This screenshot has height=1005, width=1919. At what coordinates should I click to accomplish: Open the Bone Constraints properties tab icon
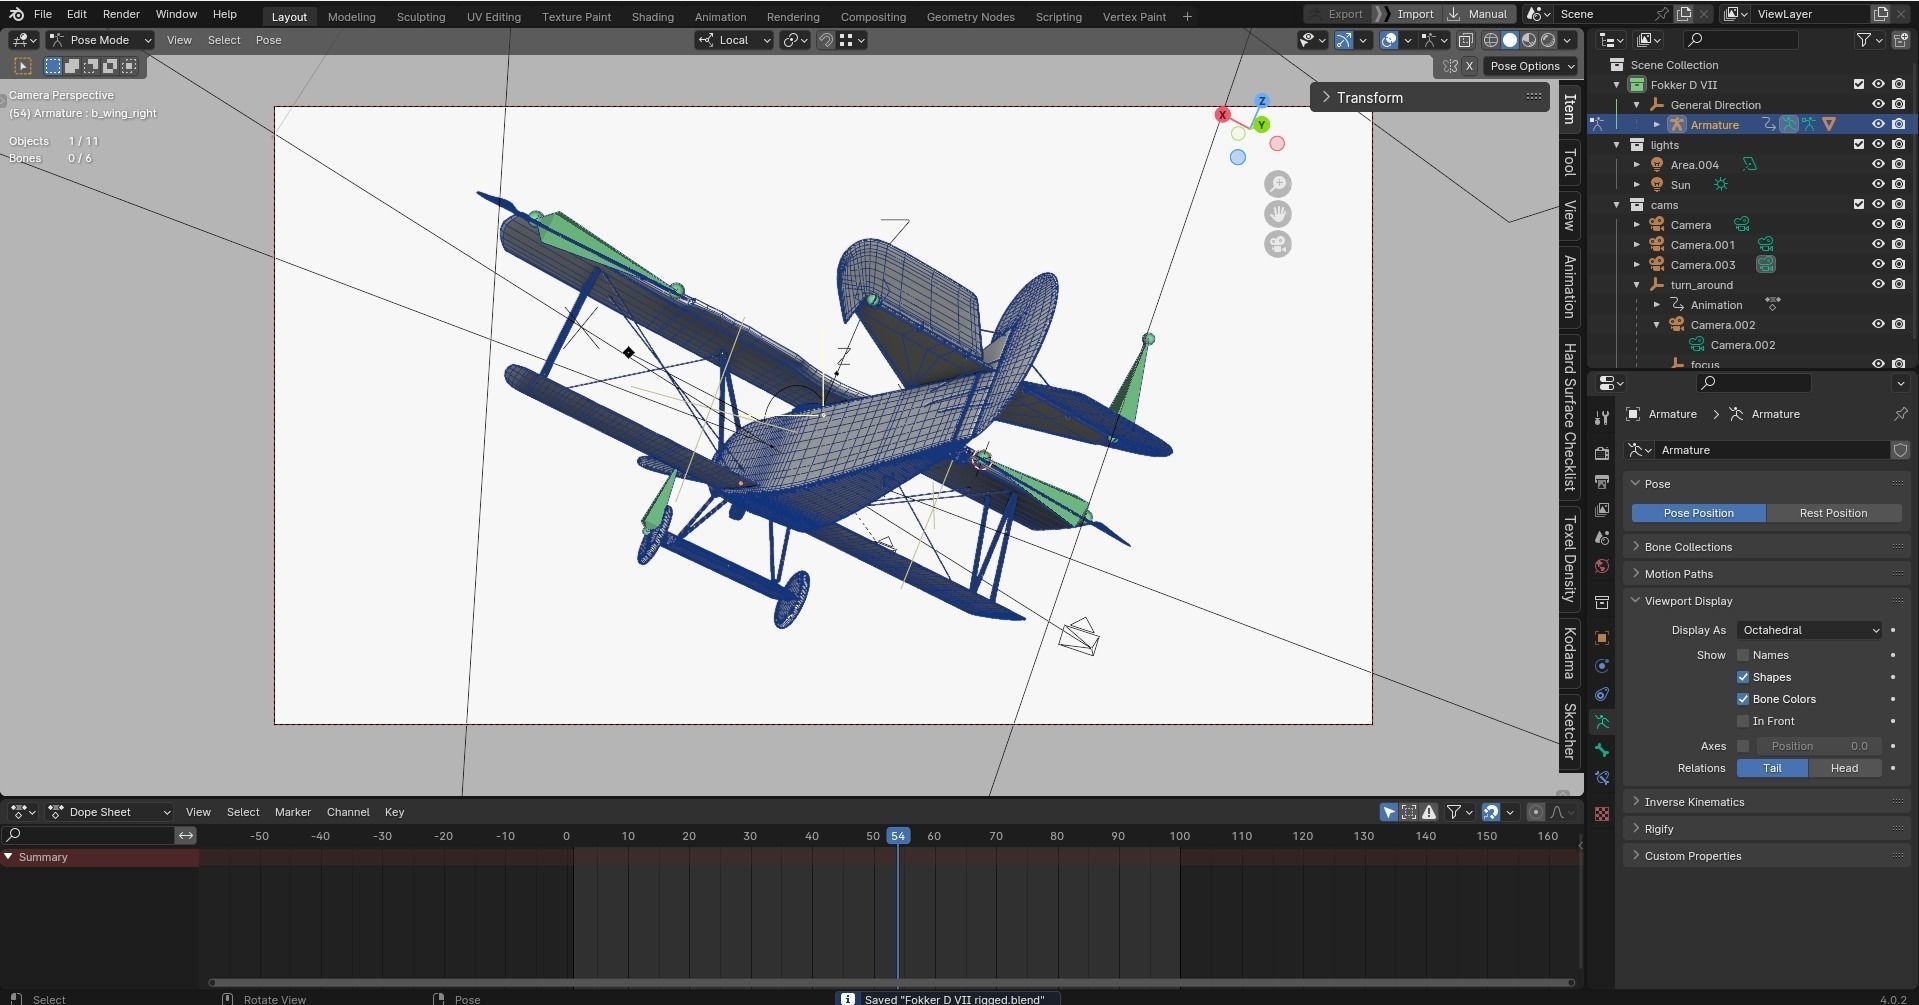coord(1602,778)
